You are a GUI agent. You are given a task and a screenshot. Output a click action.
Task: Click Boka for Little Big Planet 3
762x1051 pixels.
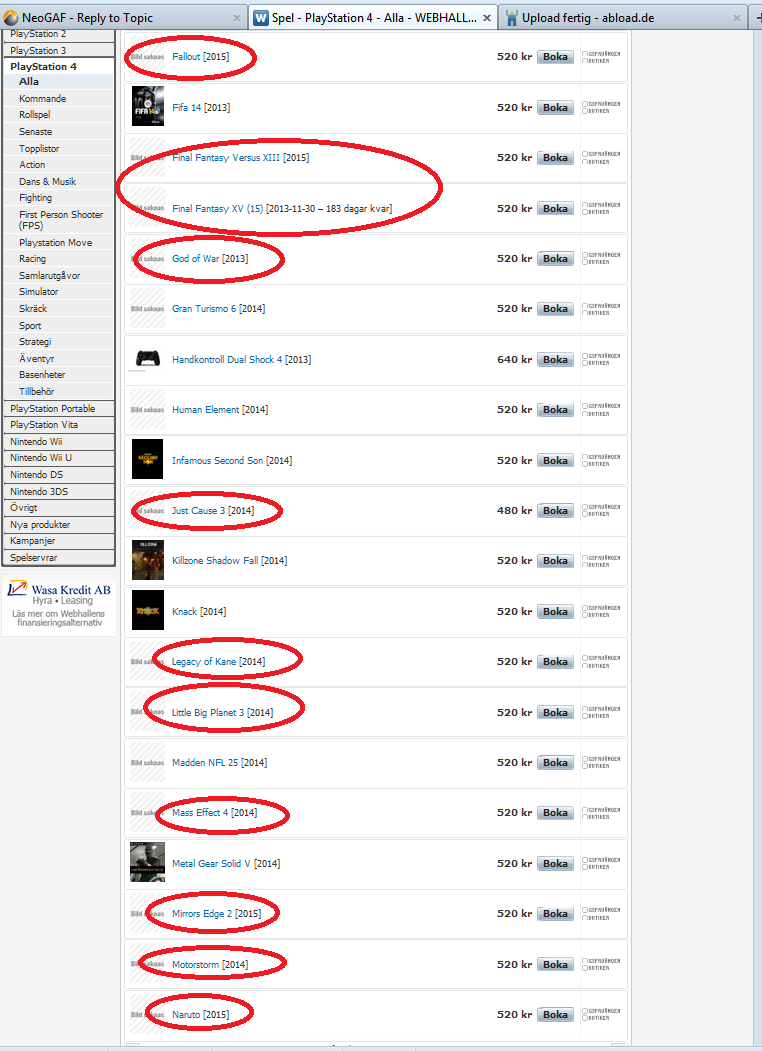point(555,713)
